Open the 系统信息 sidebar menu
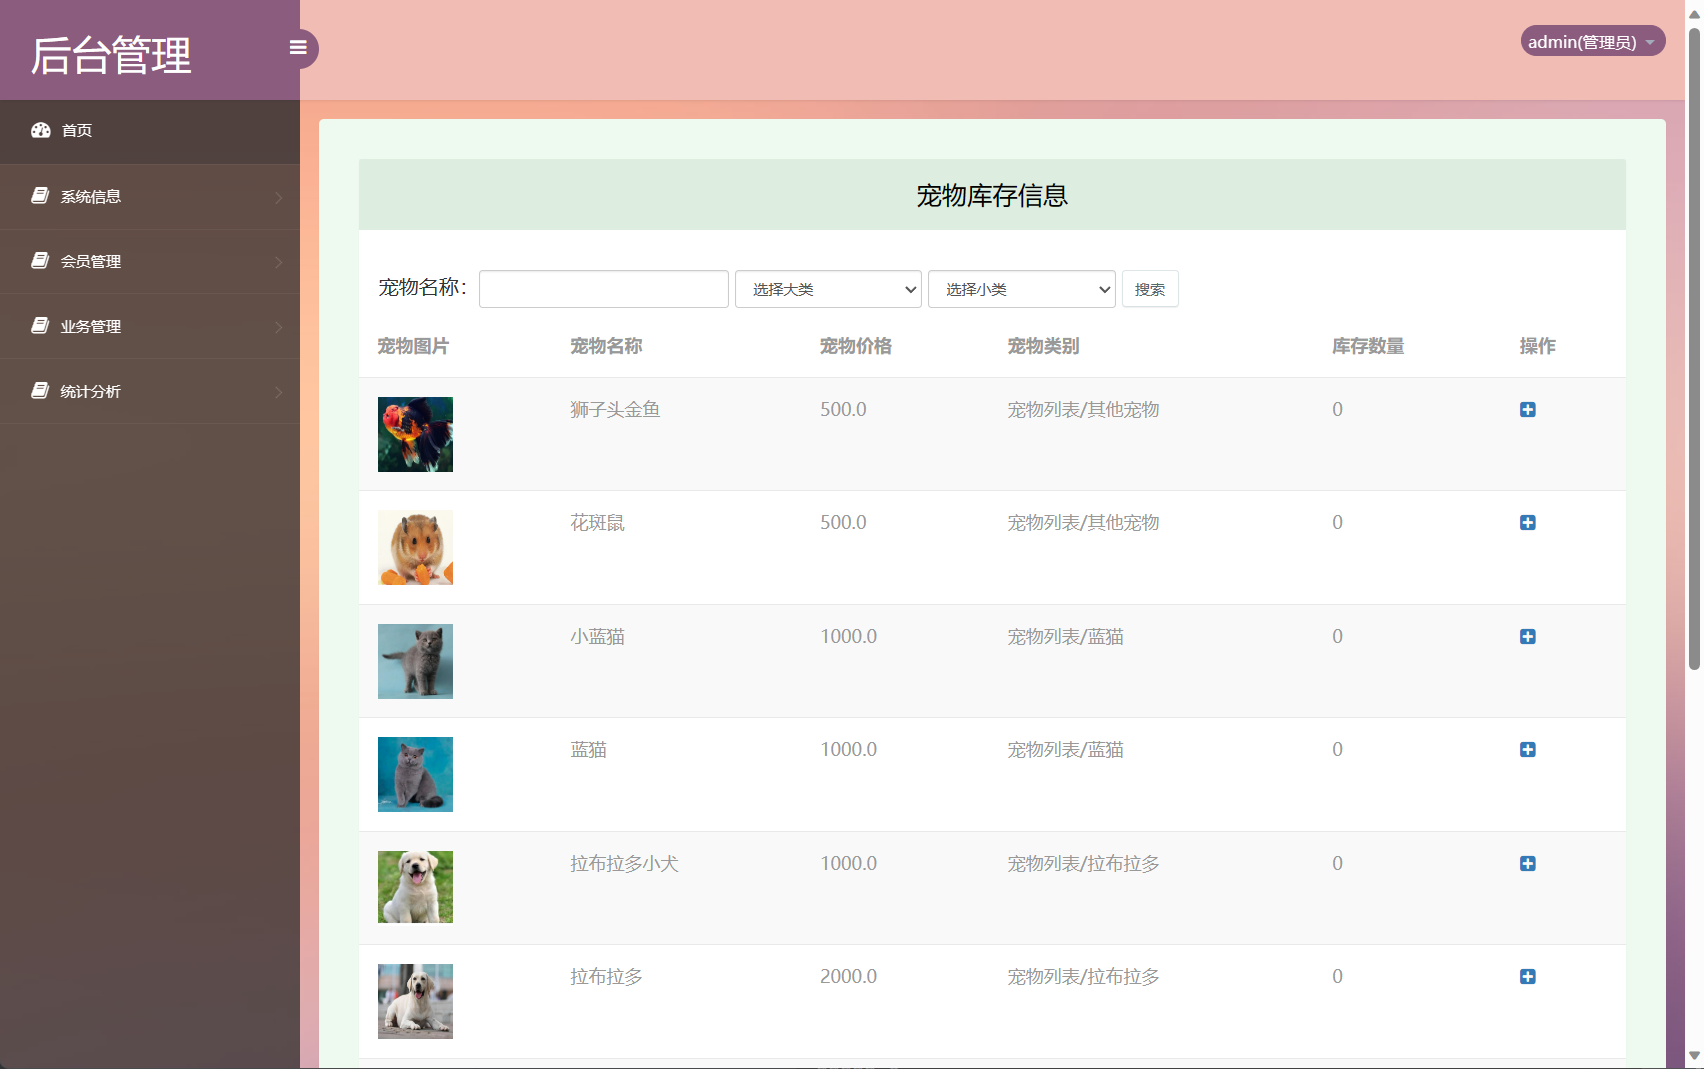This screenshot has height=1069, width=1704. click(150, 197)
